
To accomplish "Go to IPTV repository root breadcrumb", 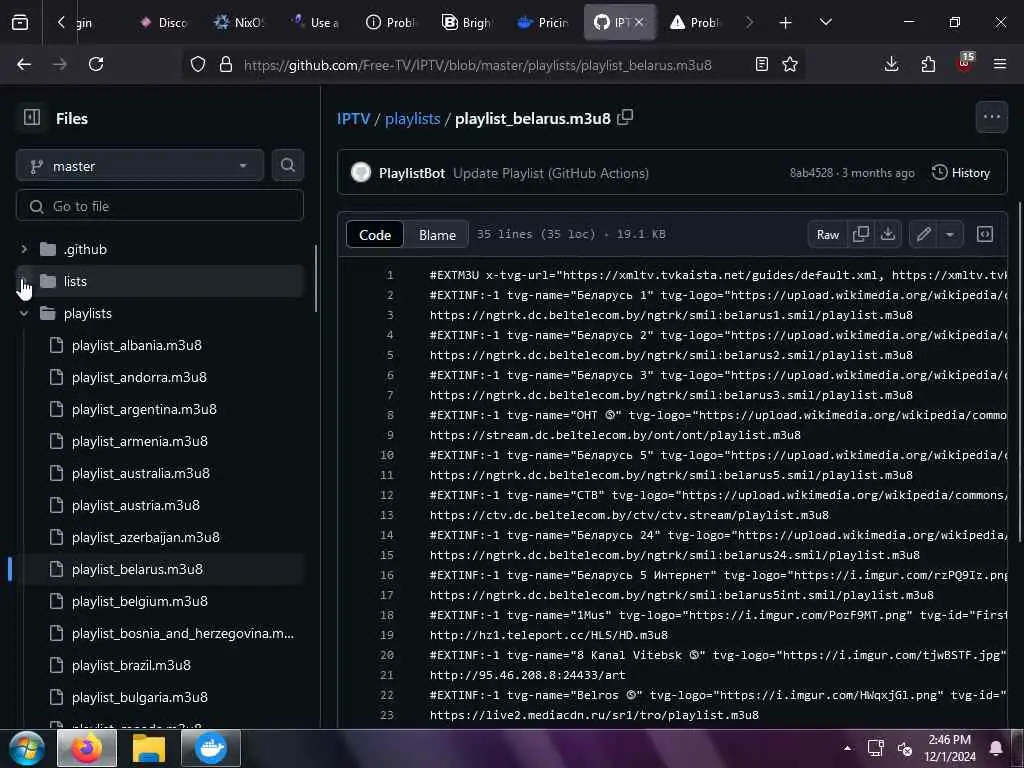I will pos(353,118).
